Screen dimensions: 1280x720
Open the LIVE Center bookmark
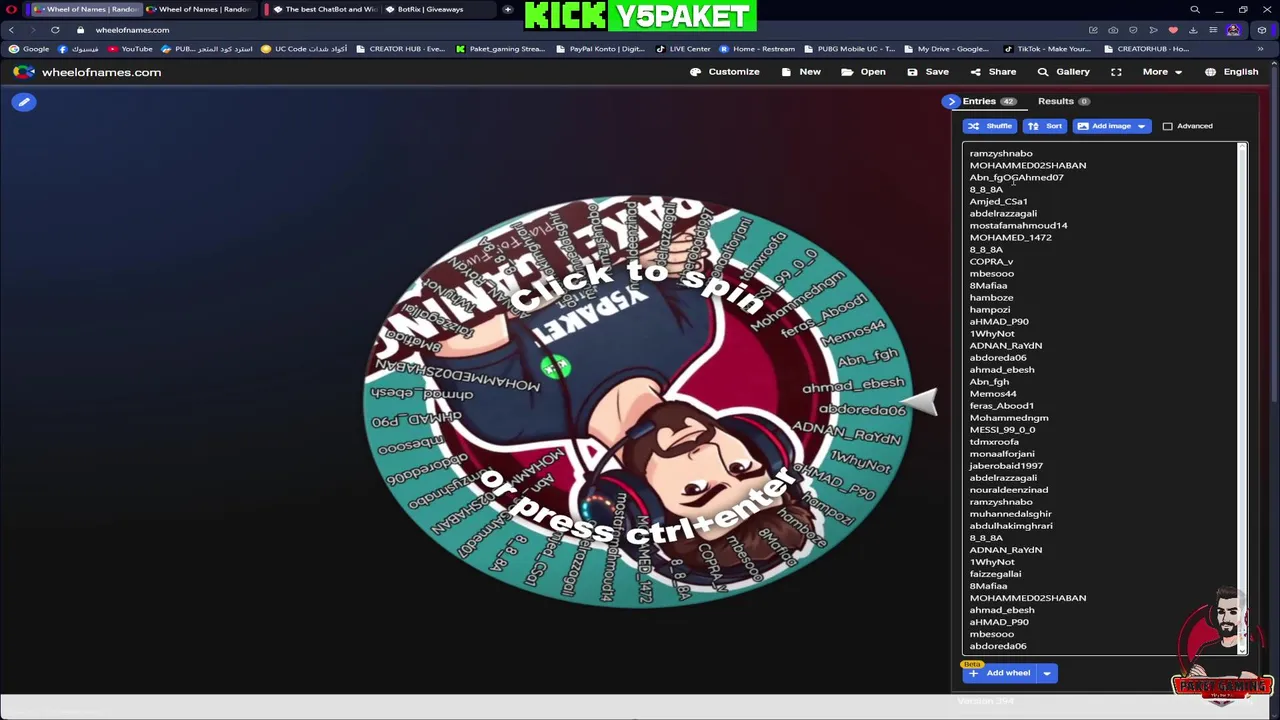[x=683, y=49]
